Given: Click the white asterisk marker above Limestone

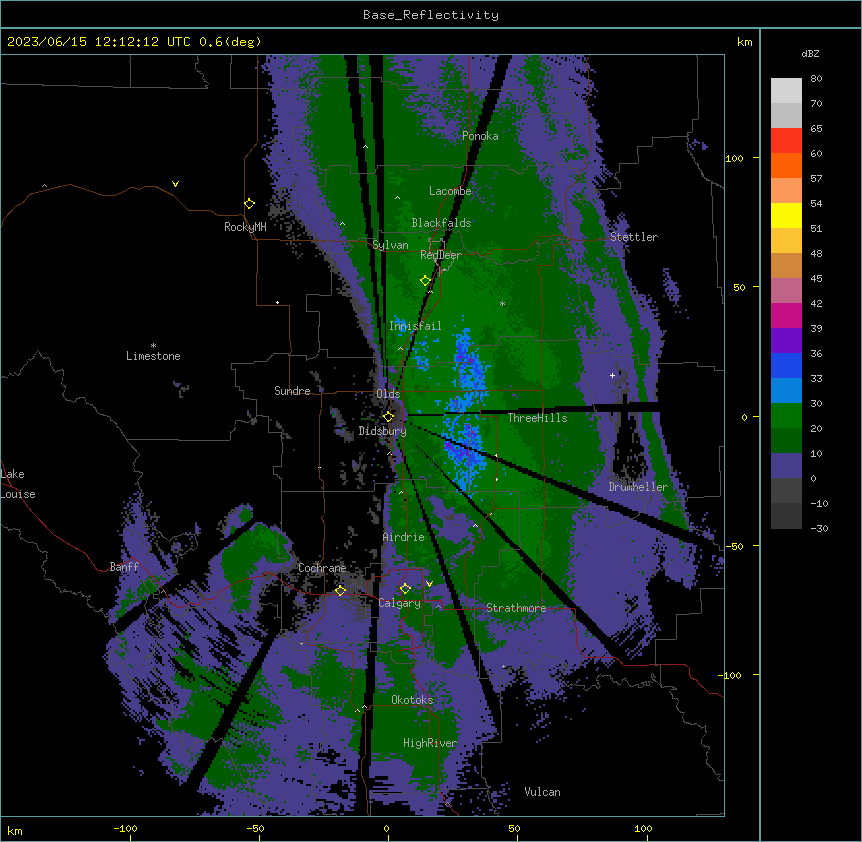Looking at the screenshot, I should [153, 346].
